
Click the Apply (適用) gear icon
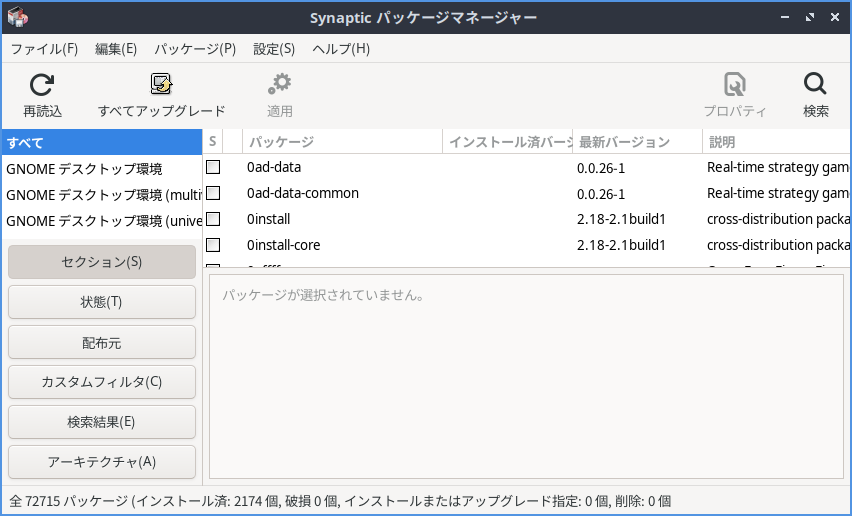pyautogui.click(x=279, y=86)
